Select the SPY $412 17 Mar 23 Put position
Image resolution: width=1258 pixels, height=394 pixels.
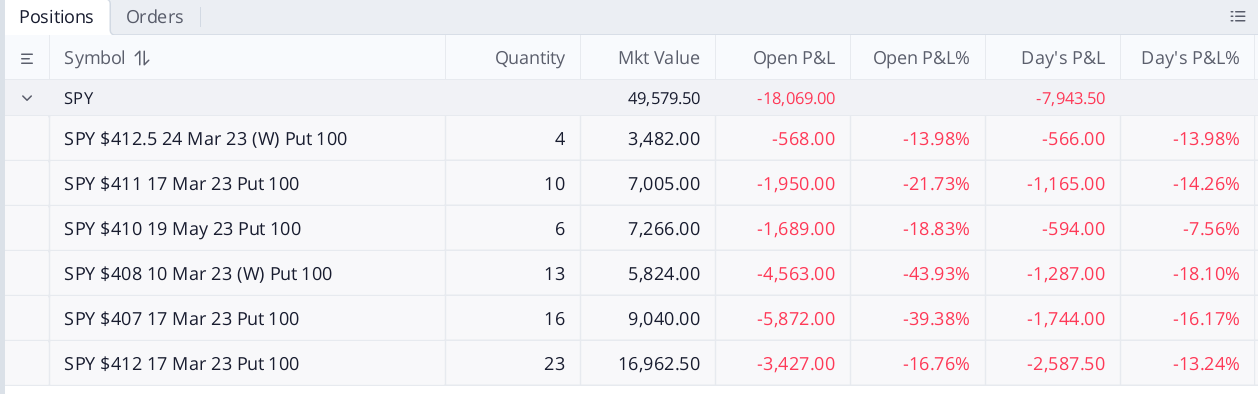tap(630, 363)
